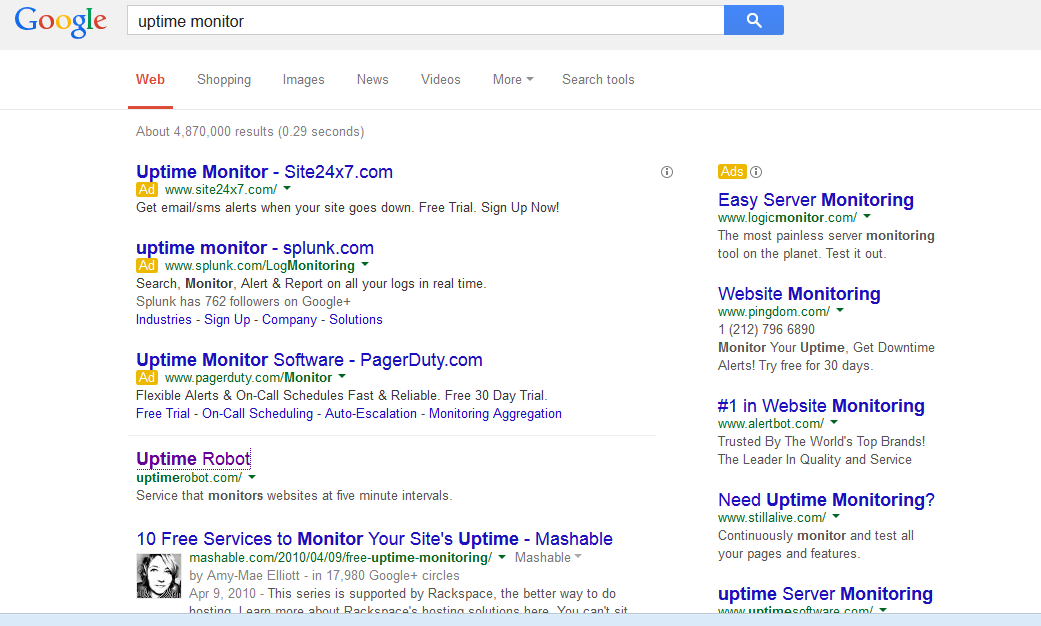Click the search box containing 'uptime monitor'
Screen dimensions: 1041x626
pos(425,21)
